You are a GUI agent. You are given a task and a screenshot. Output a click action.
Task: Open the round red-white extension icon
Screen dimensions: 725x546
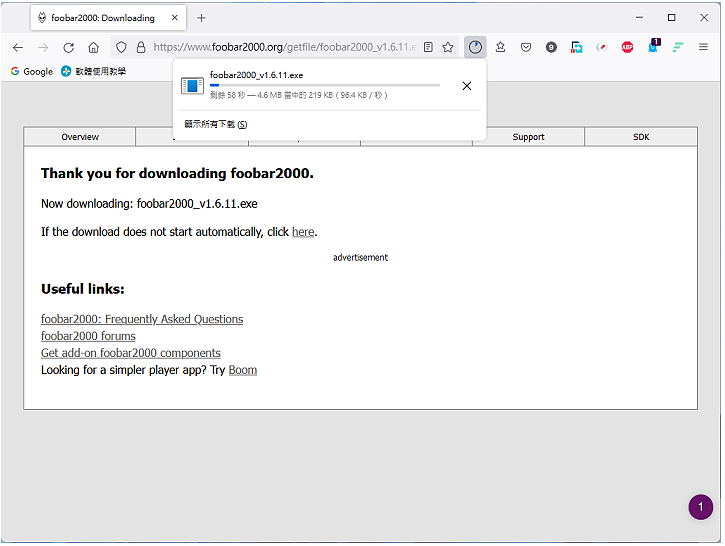pos(602,47)
